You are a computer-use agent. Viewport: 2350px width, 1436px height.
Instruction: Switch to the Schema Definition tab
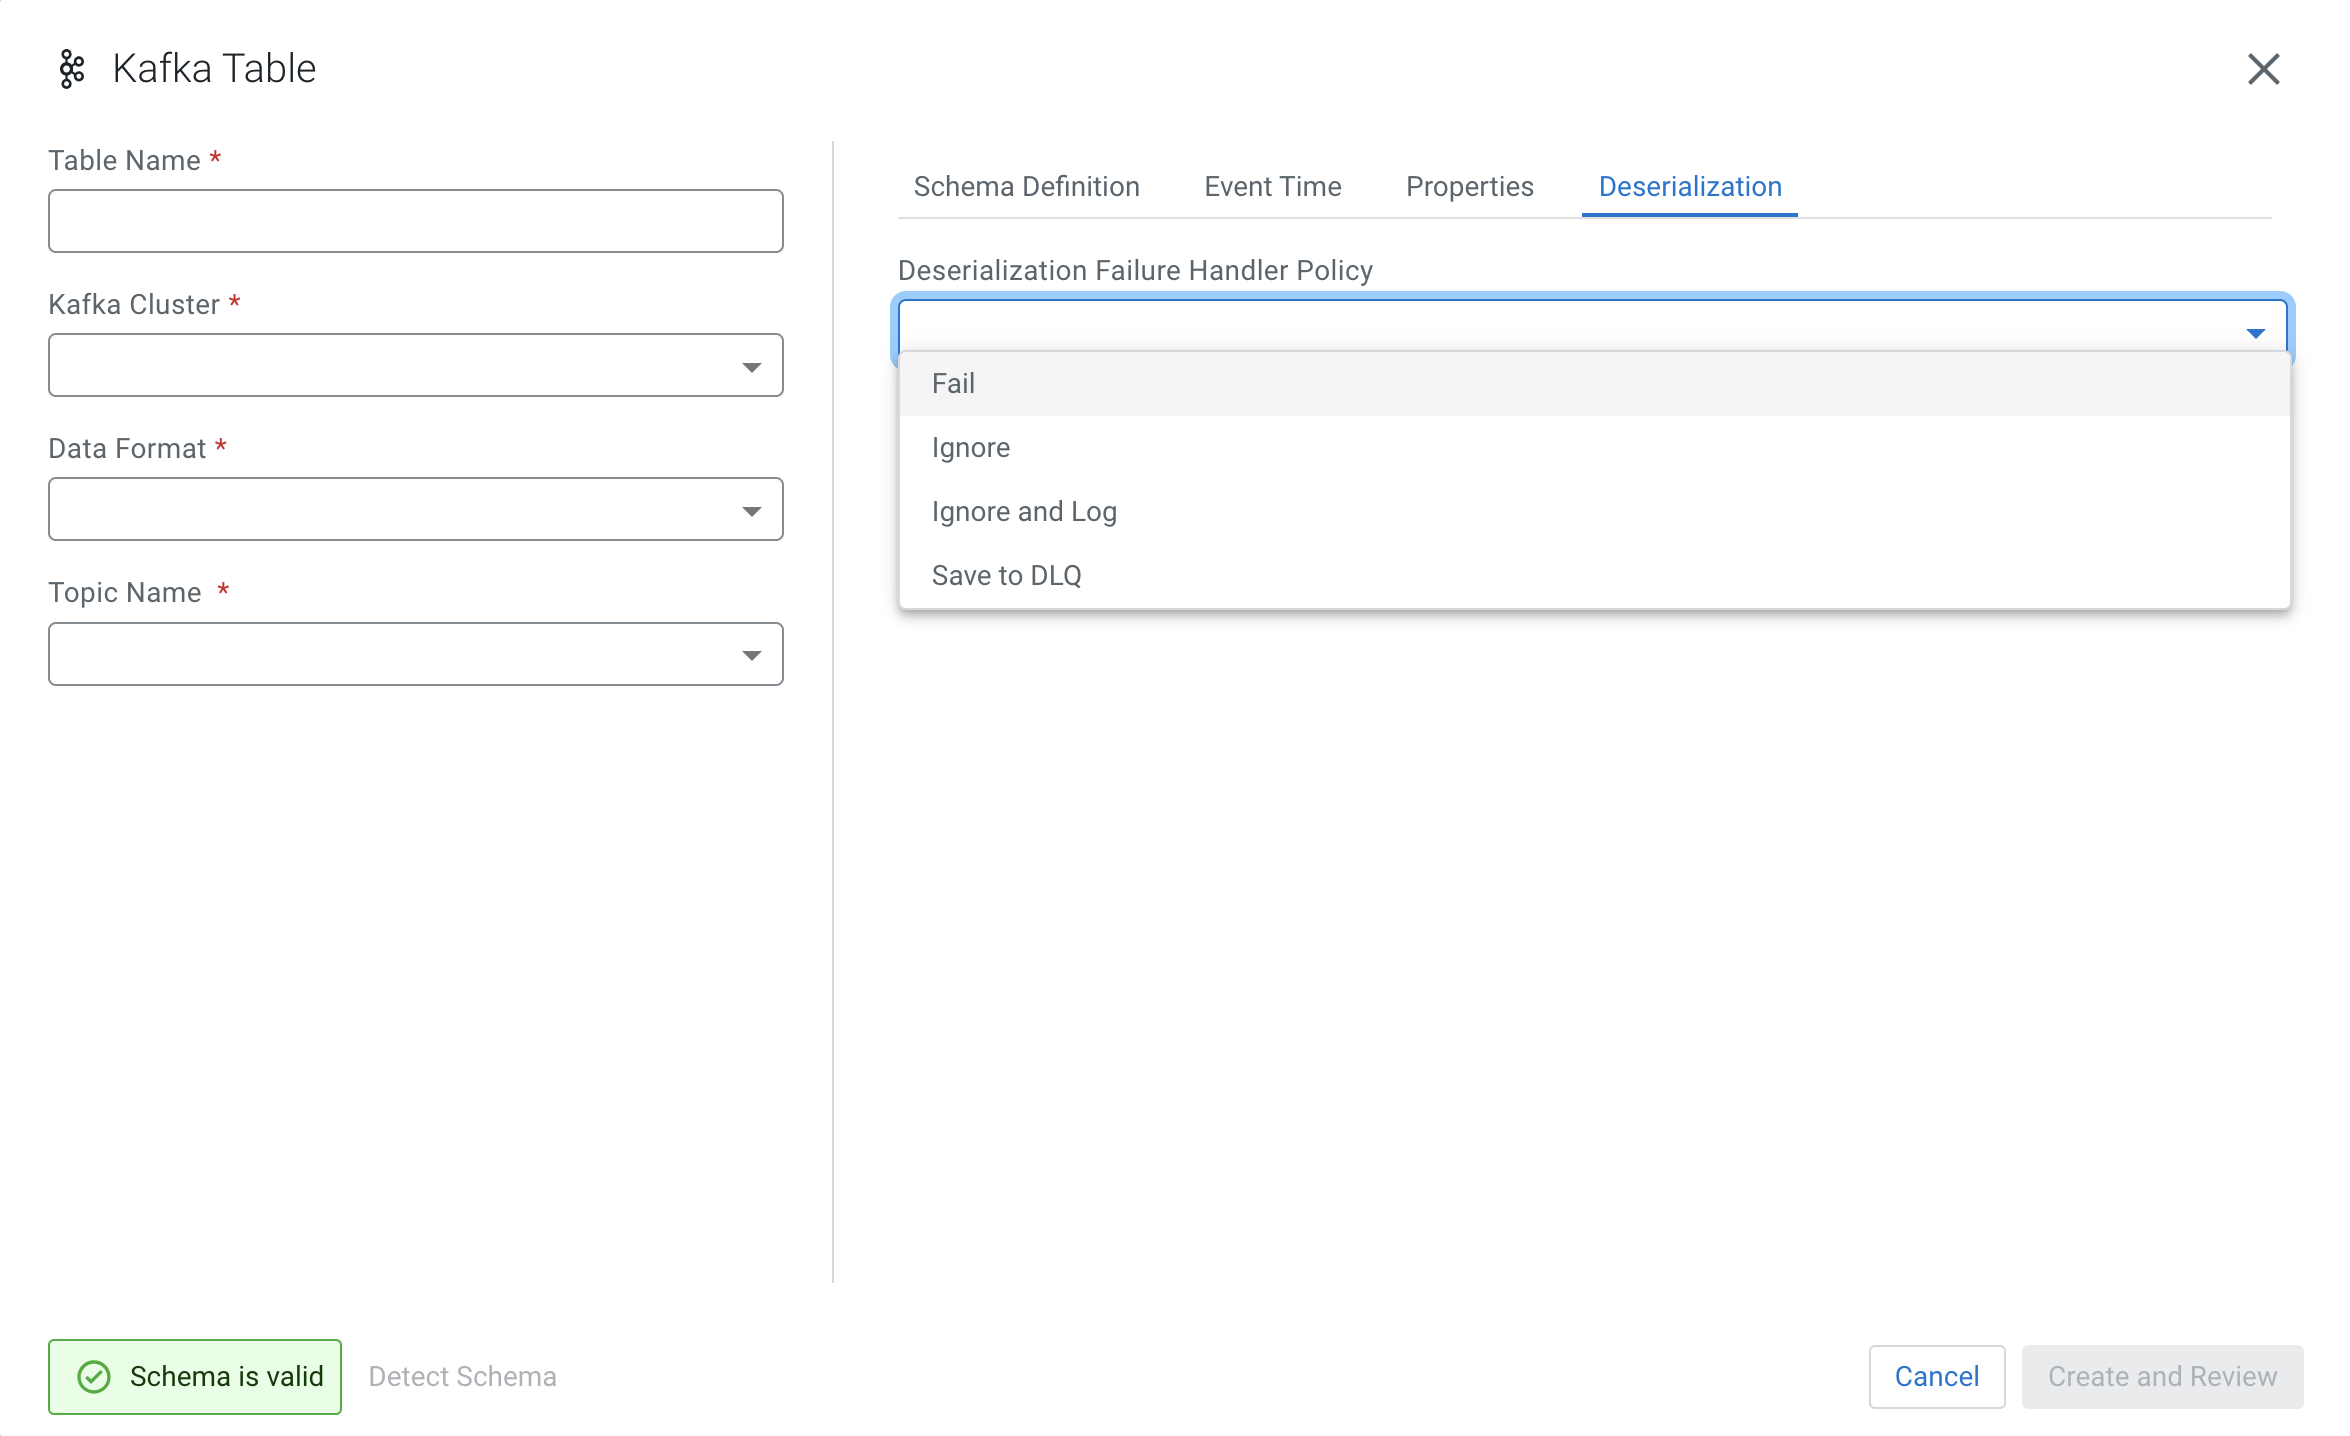(1026, 187)
